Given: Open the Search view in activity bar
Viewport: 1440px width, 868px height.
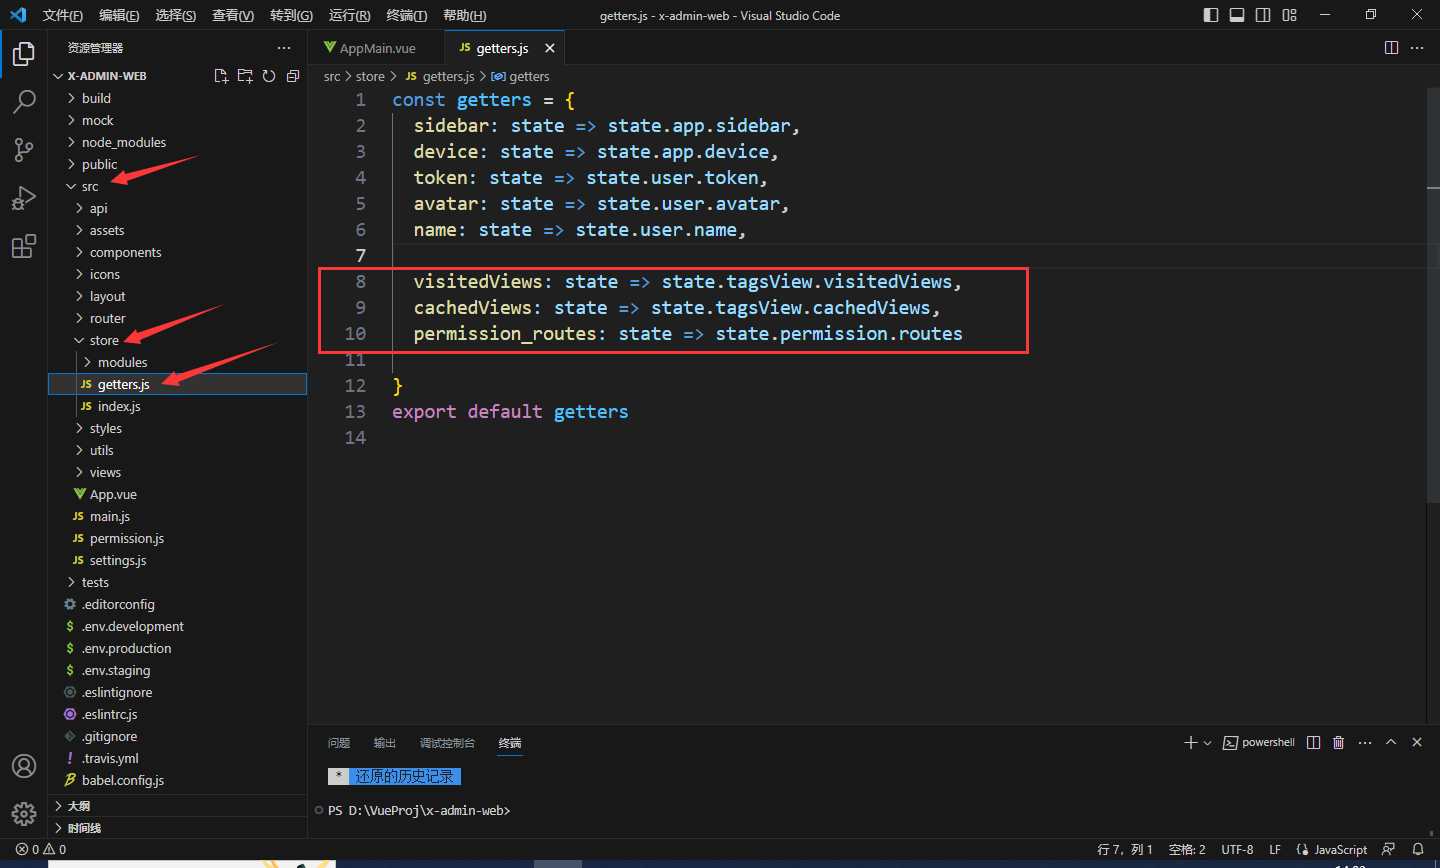Looking at the screenshot, I should pos(24,102).
